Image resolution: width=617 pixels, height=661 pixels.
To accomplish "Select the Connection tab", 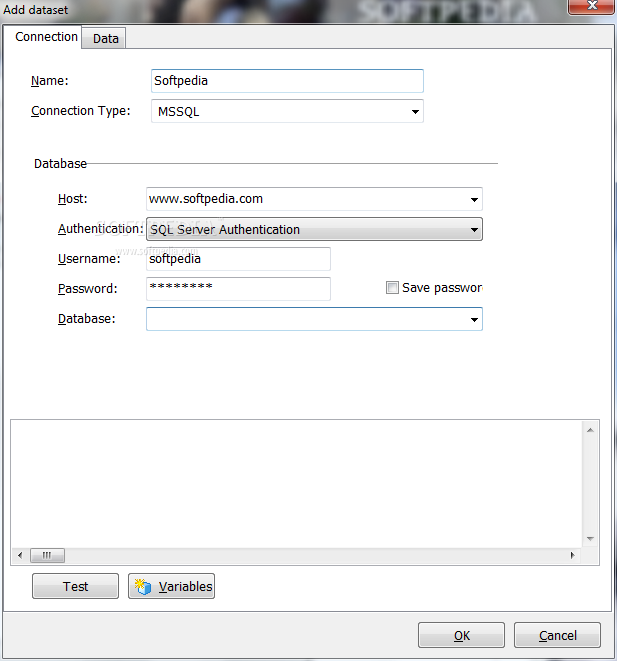I will pyautogui.click(x=43, y=37).
